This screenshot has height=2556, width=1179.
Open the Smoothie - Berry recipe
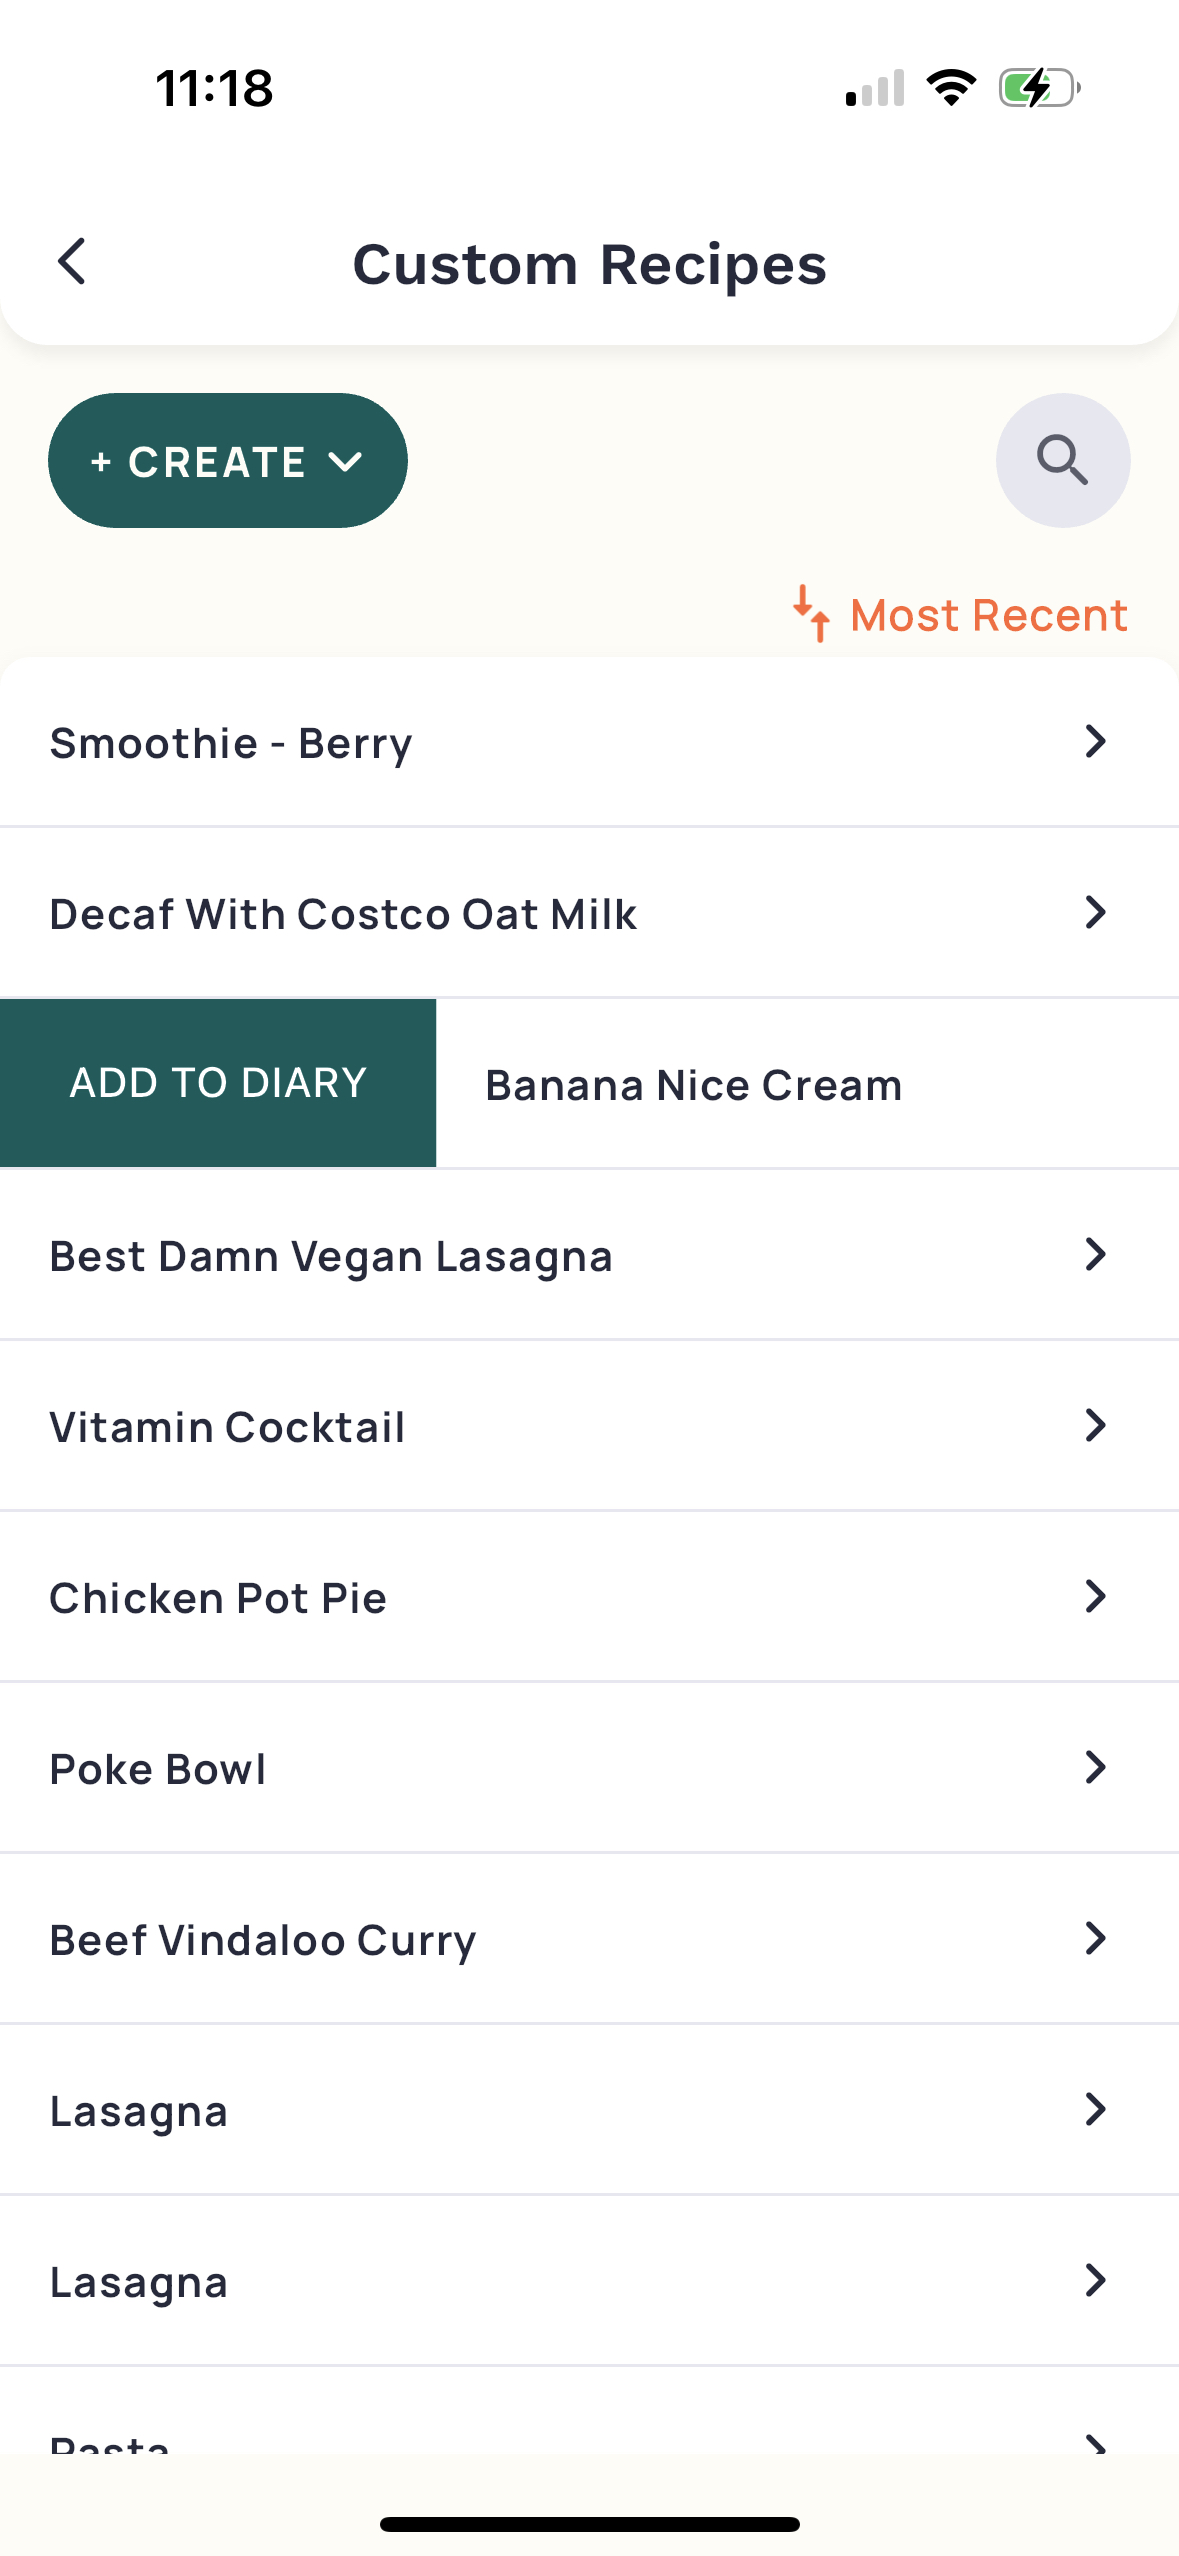[231, 743]
